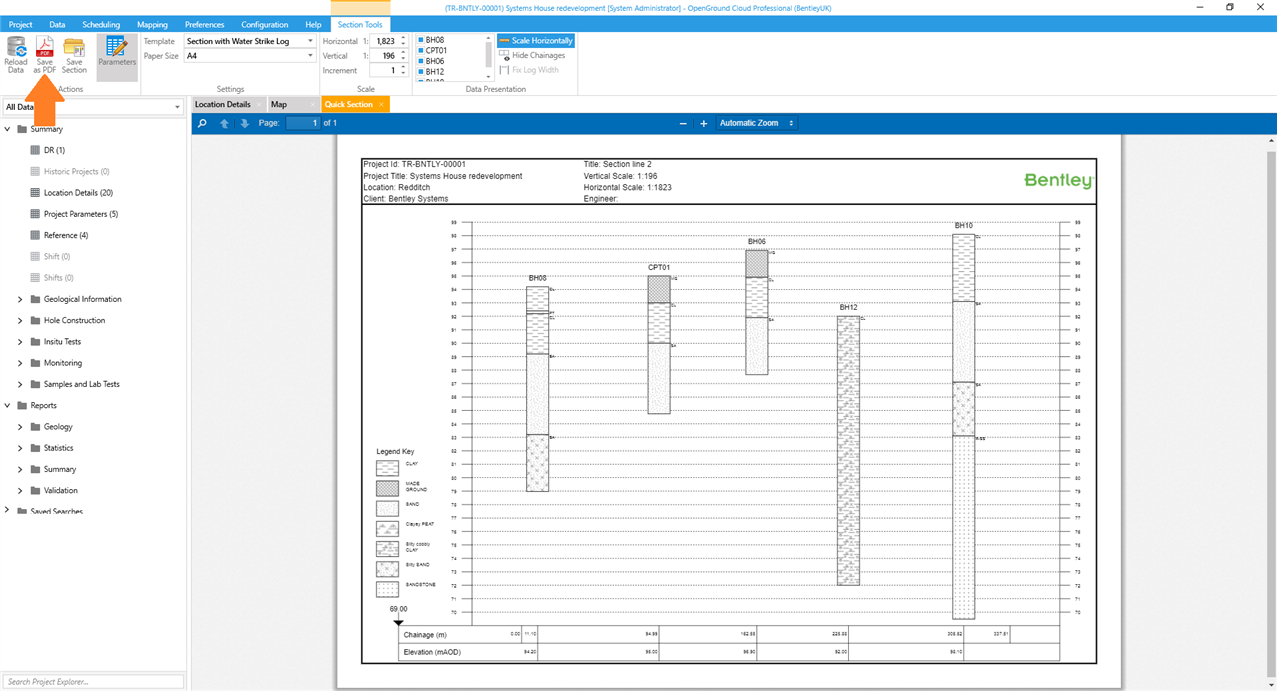The height and width of the screenshot is (691, 1277).
Task: Toggle BH08 location checkbox
Action: [421, 40]
